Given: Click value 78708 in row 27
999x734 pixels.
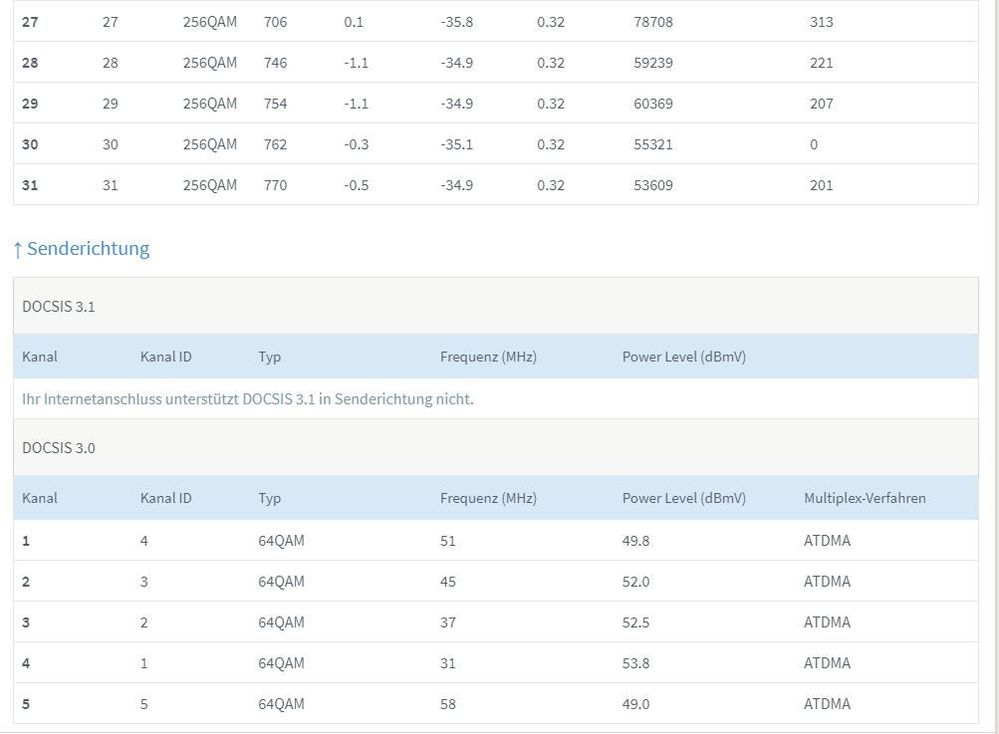Looking at the screenshot, I should tap(653, 22).
